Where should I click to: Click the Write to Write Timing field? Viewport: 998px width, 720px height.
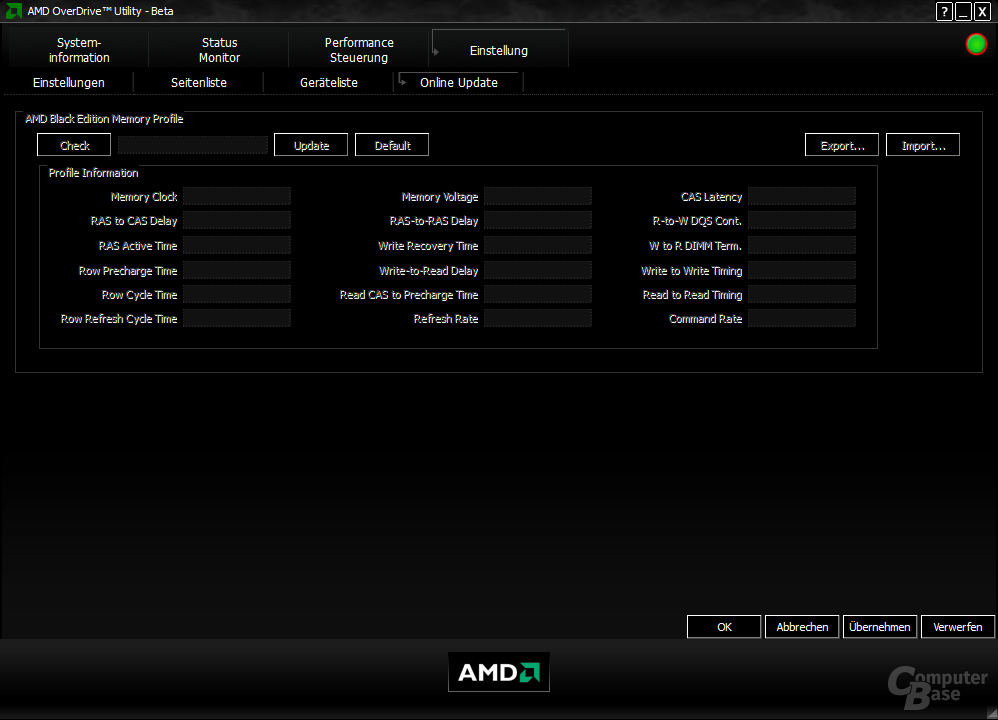click(802, 270)
